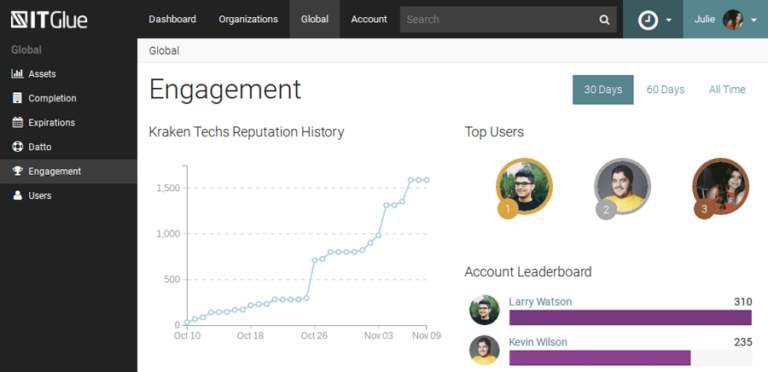768x372 pixels.
Task: Switch to the 60 Days range
Action: click(x=665, y=90)
